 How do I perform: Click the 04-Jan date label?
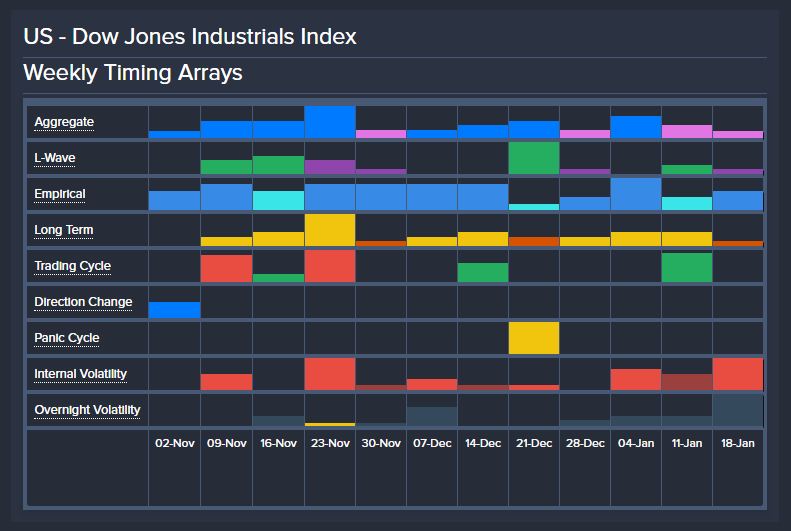[x=636, y=443]
